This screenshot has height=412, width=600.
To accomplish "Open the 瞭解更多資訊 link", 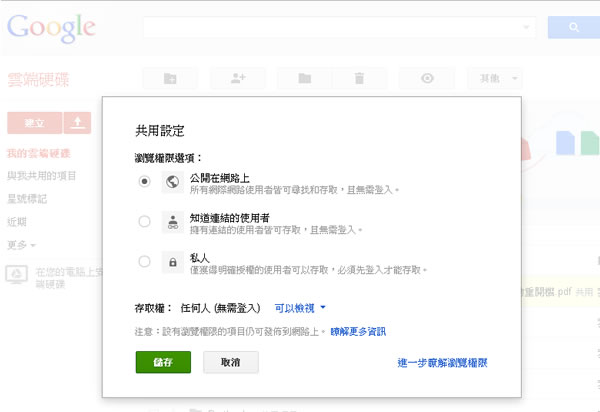I will click(x=358, y=331).
